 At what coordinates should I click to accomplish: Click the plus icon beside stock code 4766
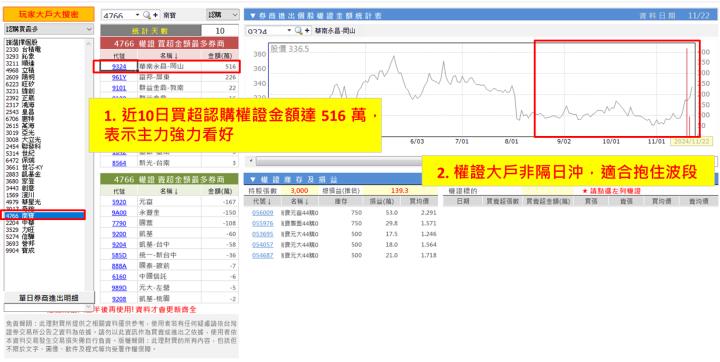pyautogui.click(x=156, y=15)
